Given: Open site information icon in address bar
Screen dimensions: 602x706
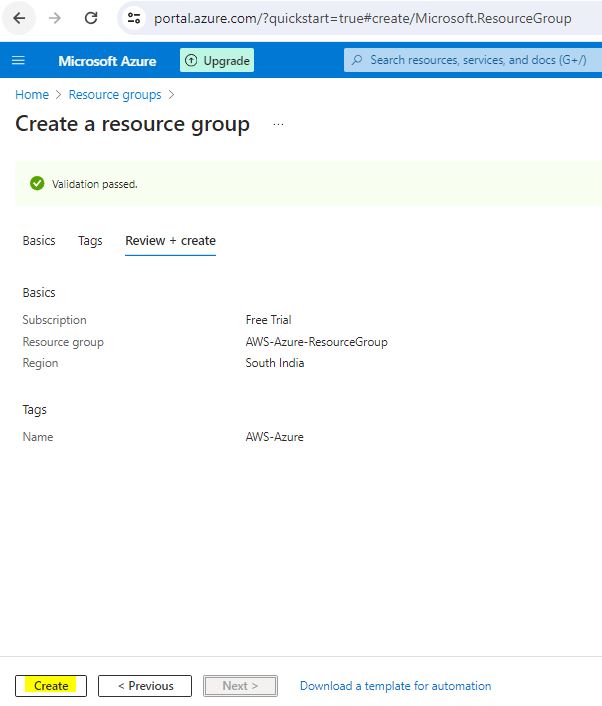Looking at the screenshot, I should 135,18.
